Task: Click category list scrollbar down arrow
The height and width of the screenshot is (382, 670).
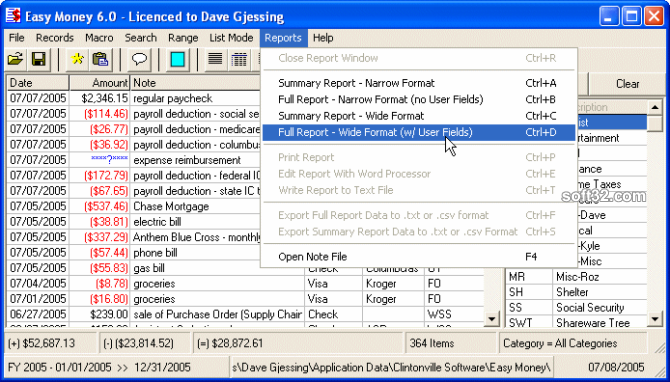Action: click(655, 318)
